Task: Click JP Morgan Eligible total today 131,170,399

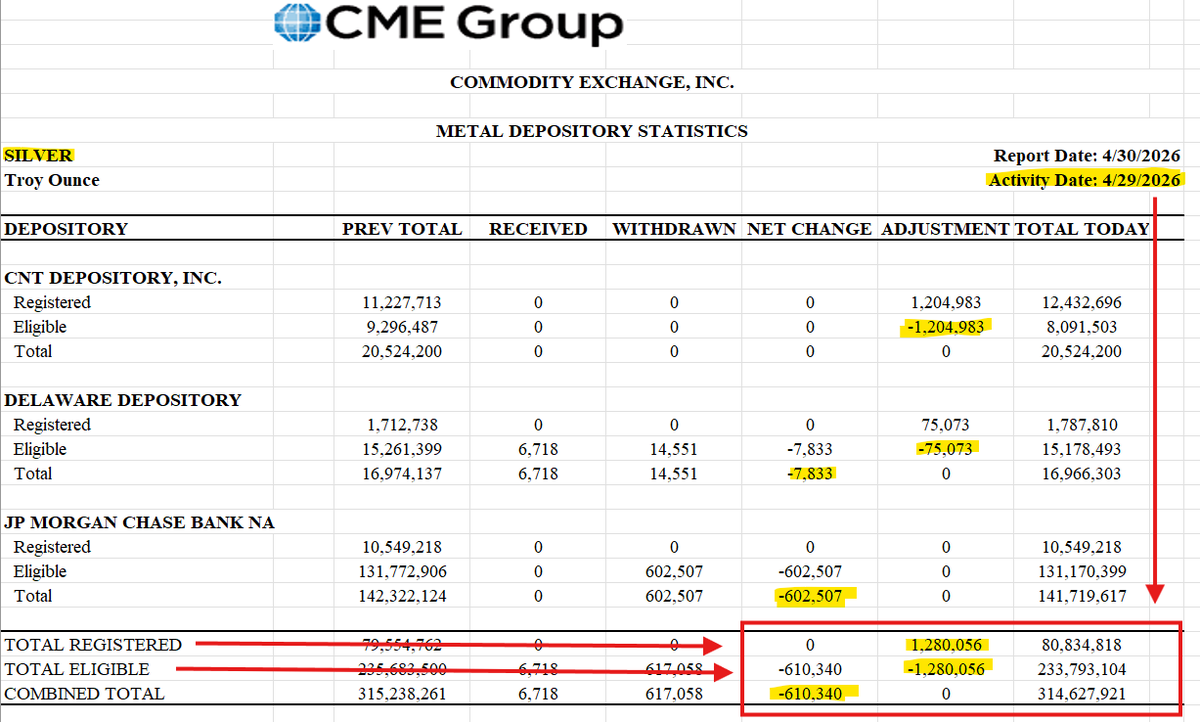Action: tap(1081, 571)
